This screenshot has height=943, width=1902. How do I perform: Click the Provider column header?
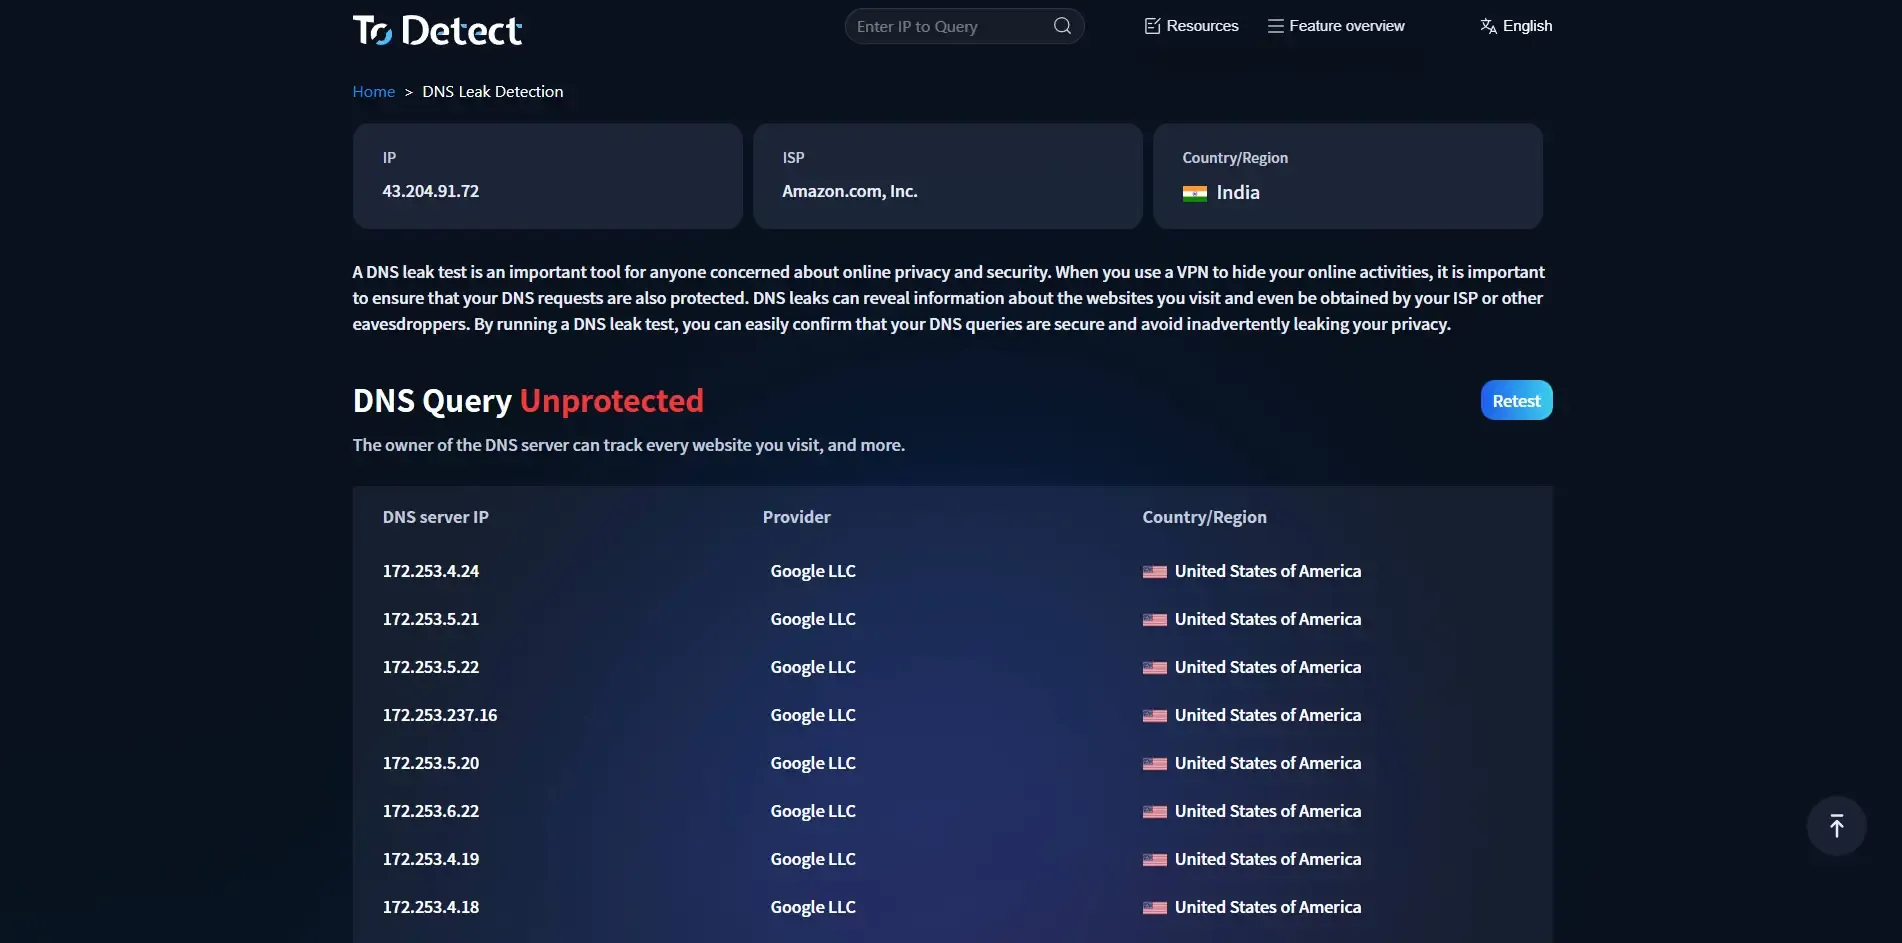point(796,517)
